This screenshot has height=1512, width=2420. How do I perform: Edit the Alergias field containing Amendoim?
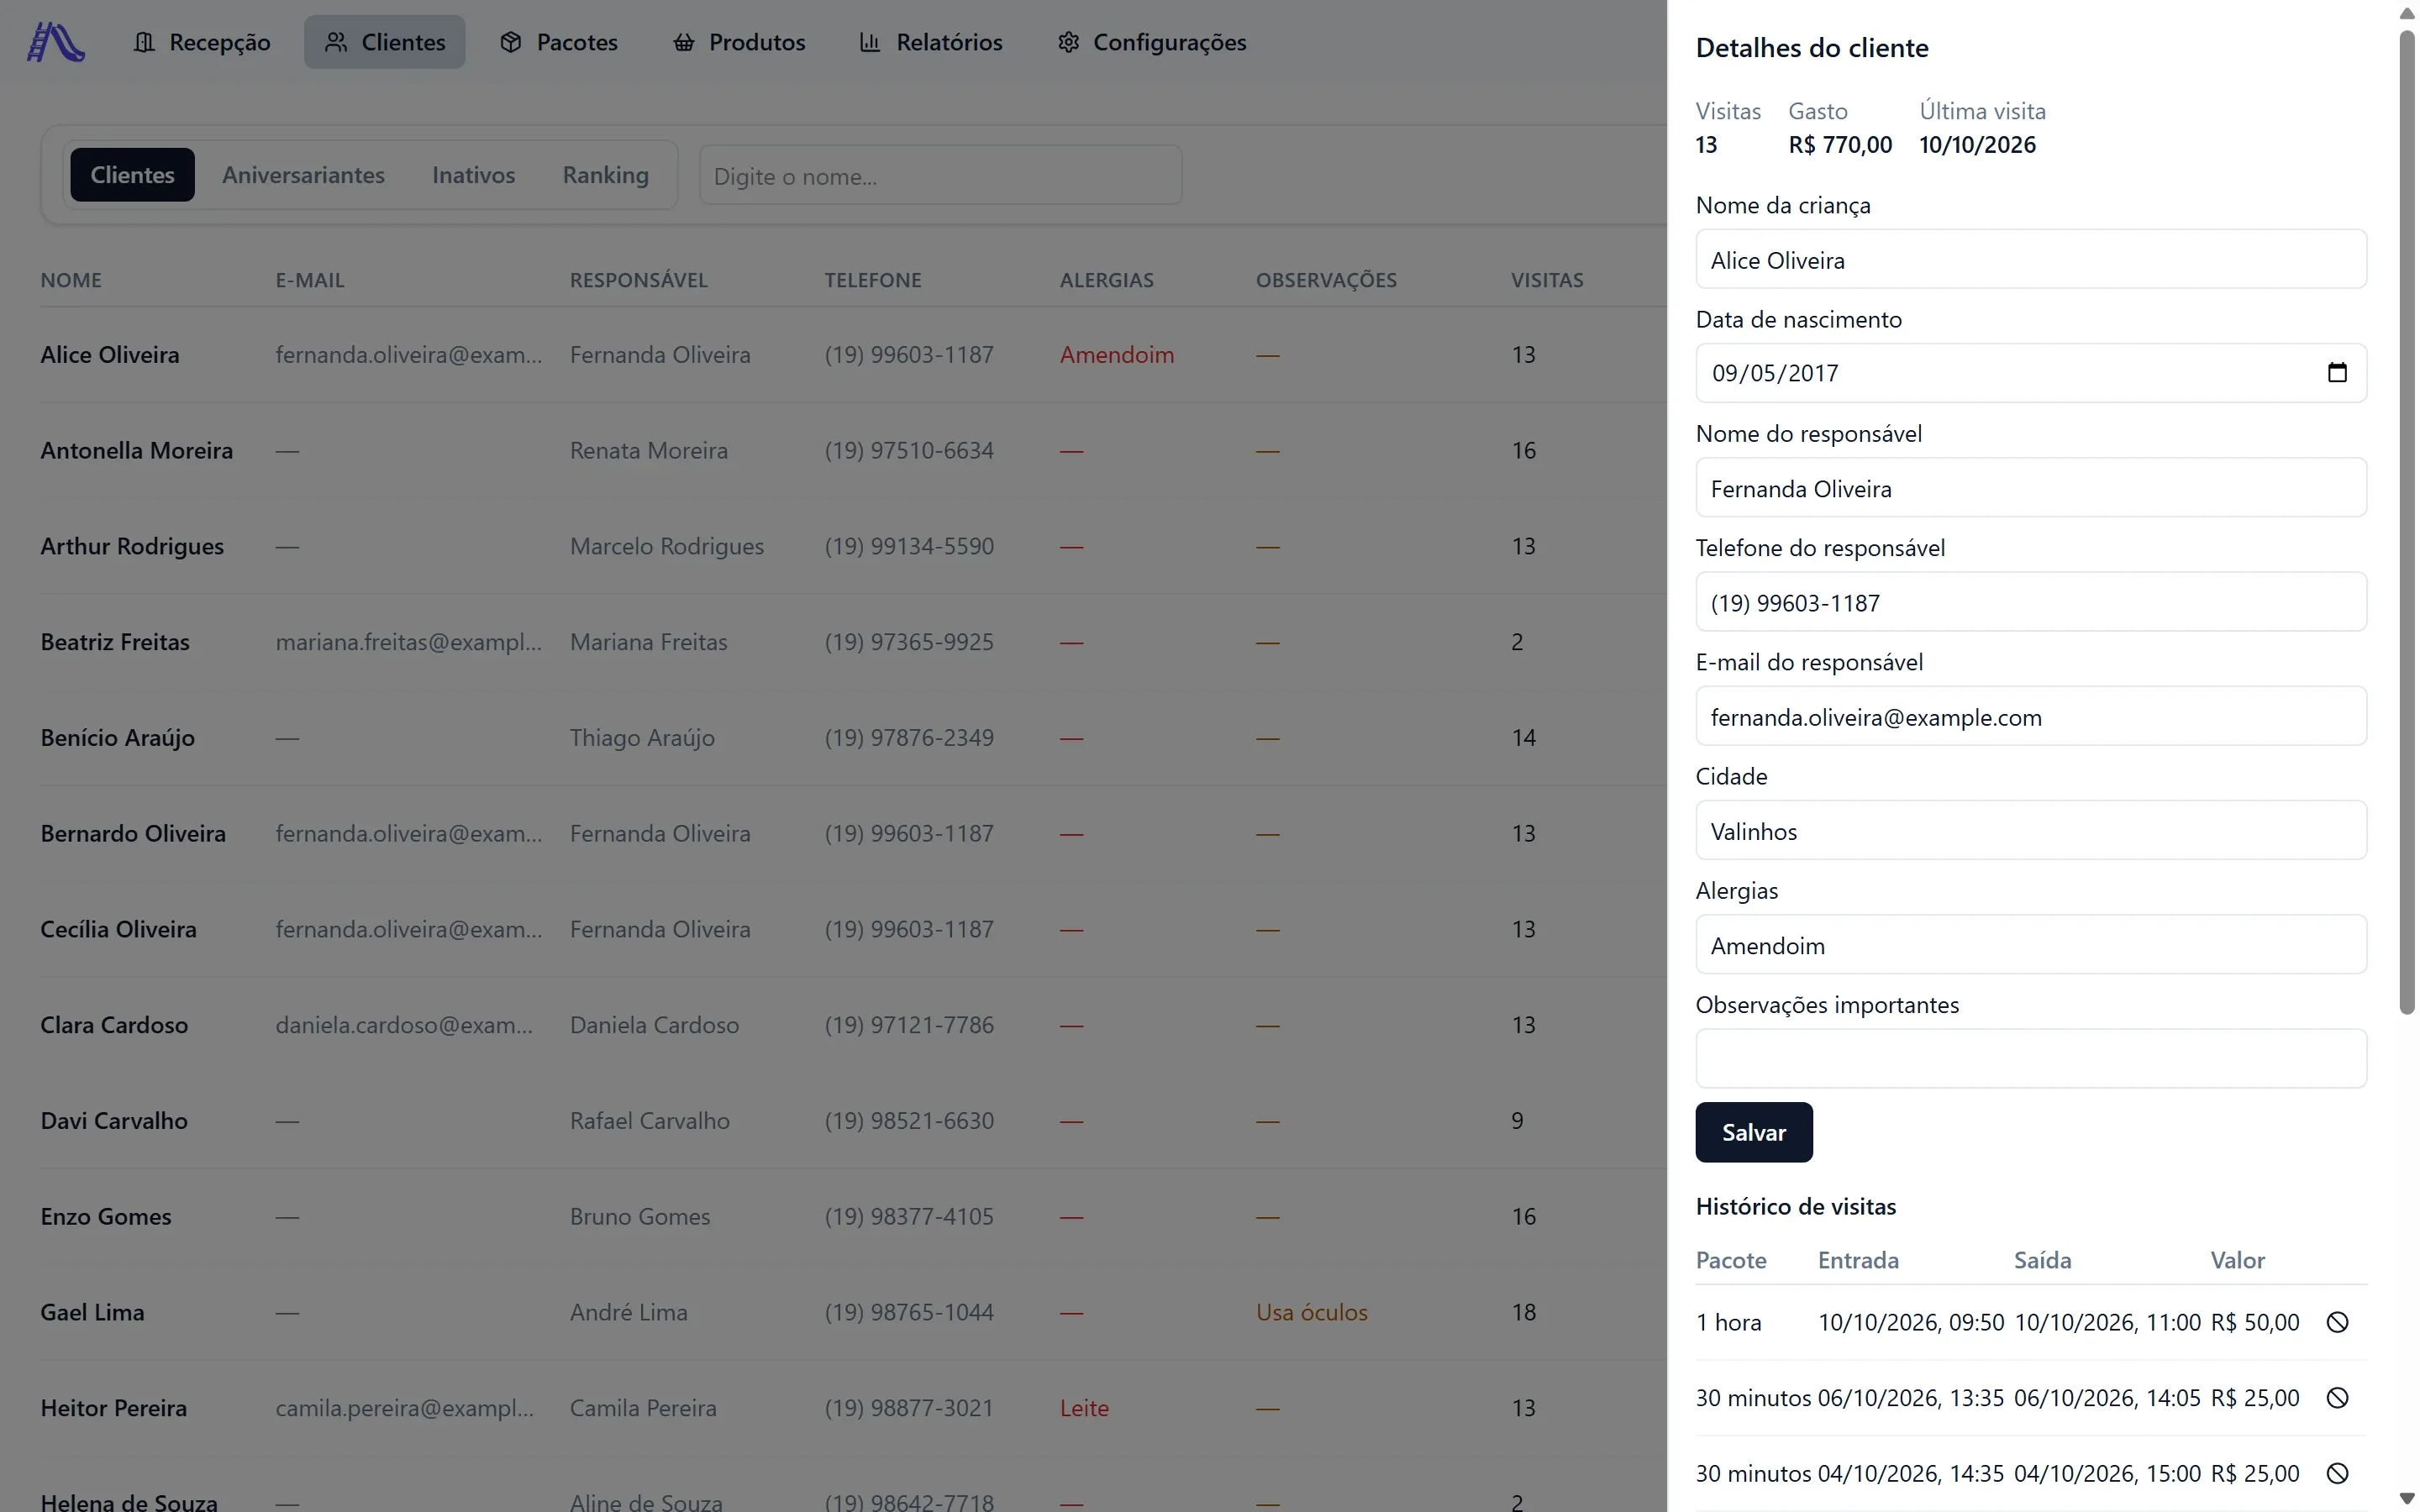click(2031, 945)
